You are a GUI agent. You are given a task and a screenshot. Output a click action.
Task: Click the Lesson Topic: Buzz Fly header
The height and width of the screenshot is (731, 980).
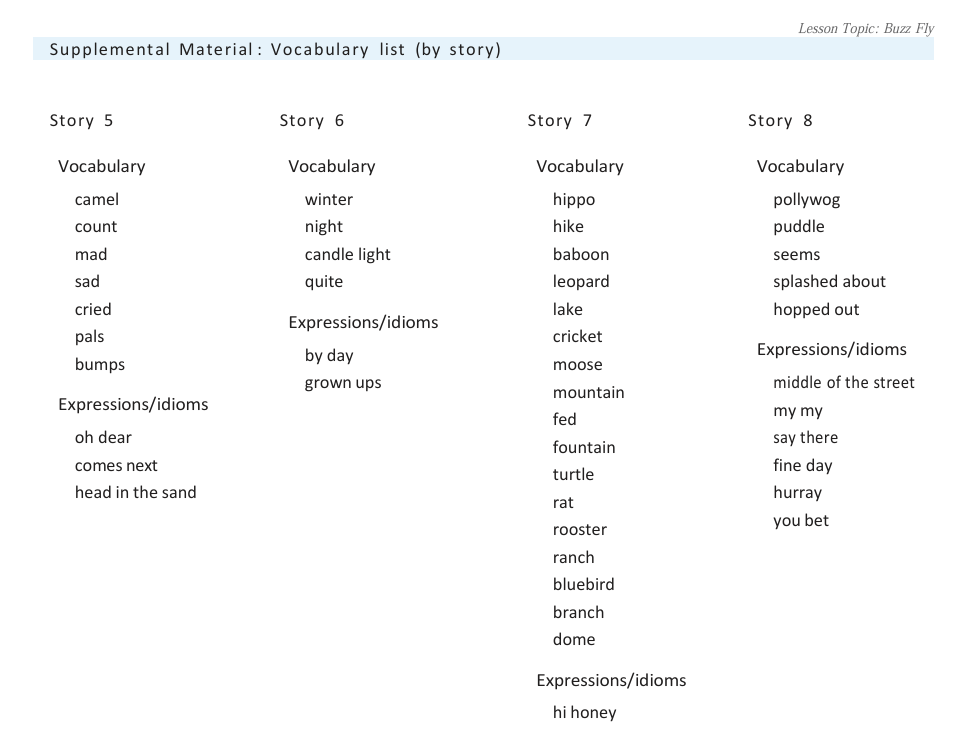click(x=865, y=28)
